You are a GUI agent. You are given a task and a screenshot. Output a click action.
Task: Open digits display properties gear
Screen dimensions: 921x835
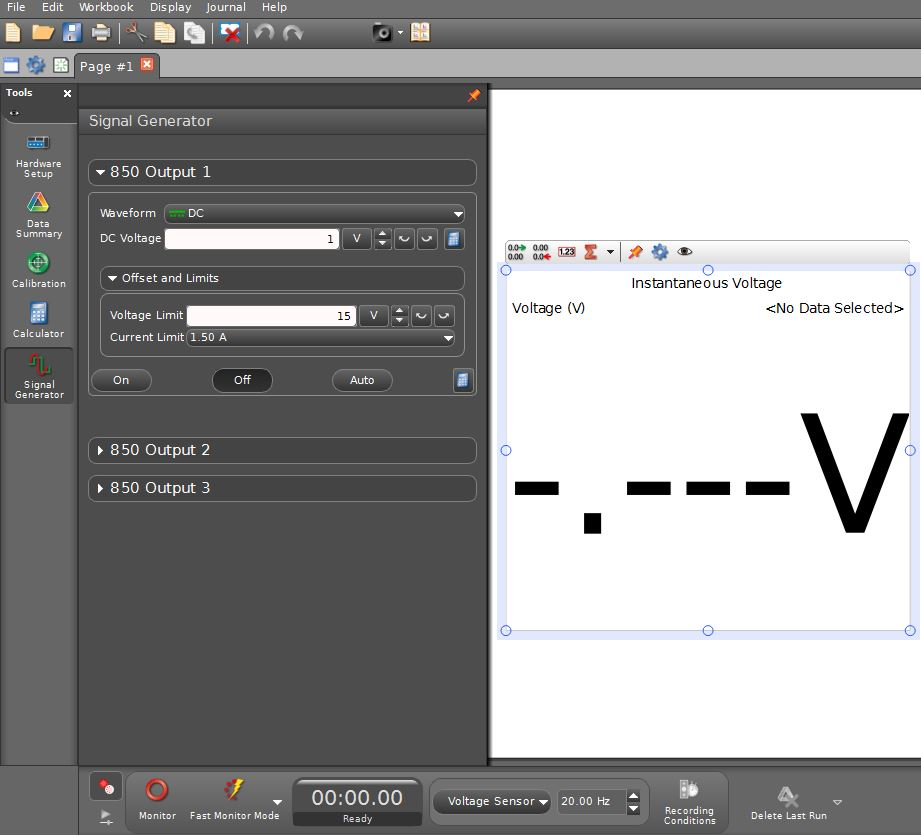tap(659, 252)
